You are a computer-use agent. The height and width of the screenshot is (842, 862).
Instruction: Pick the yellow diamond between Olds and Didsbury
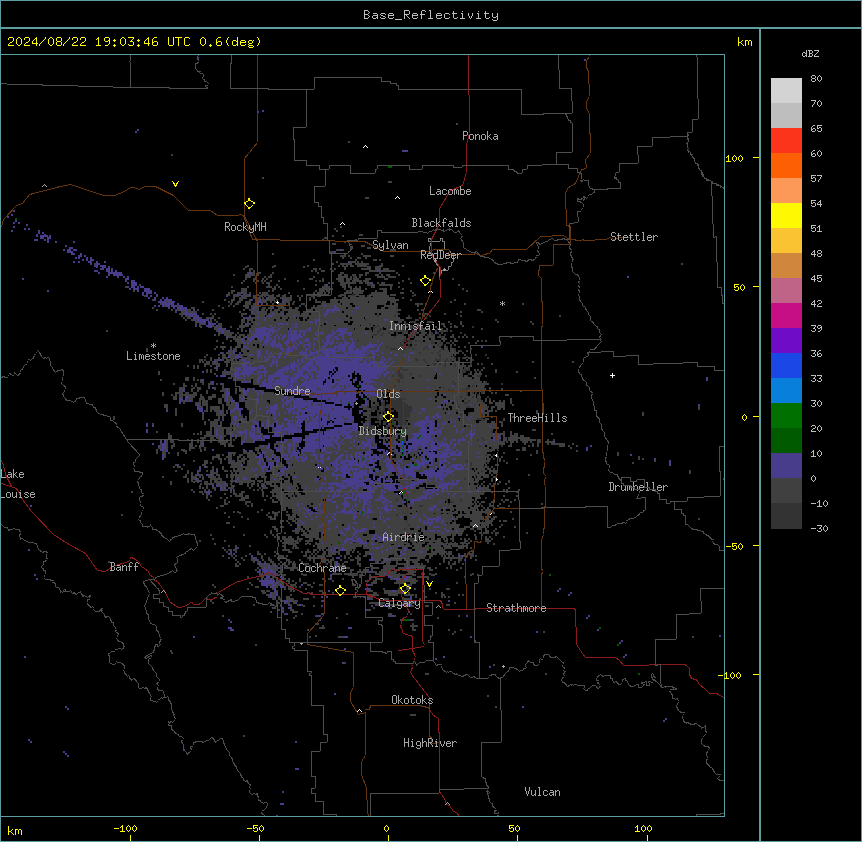click(388, 417)
